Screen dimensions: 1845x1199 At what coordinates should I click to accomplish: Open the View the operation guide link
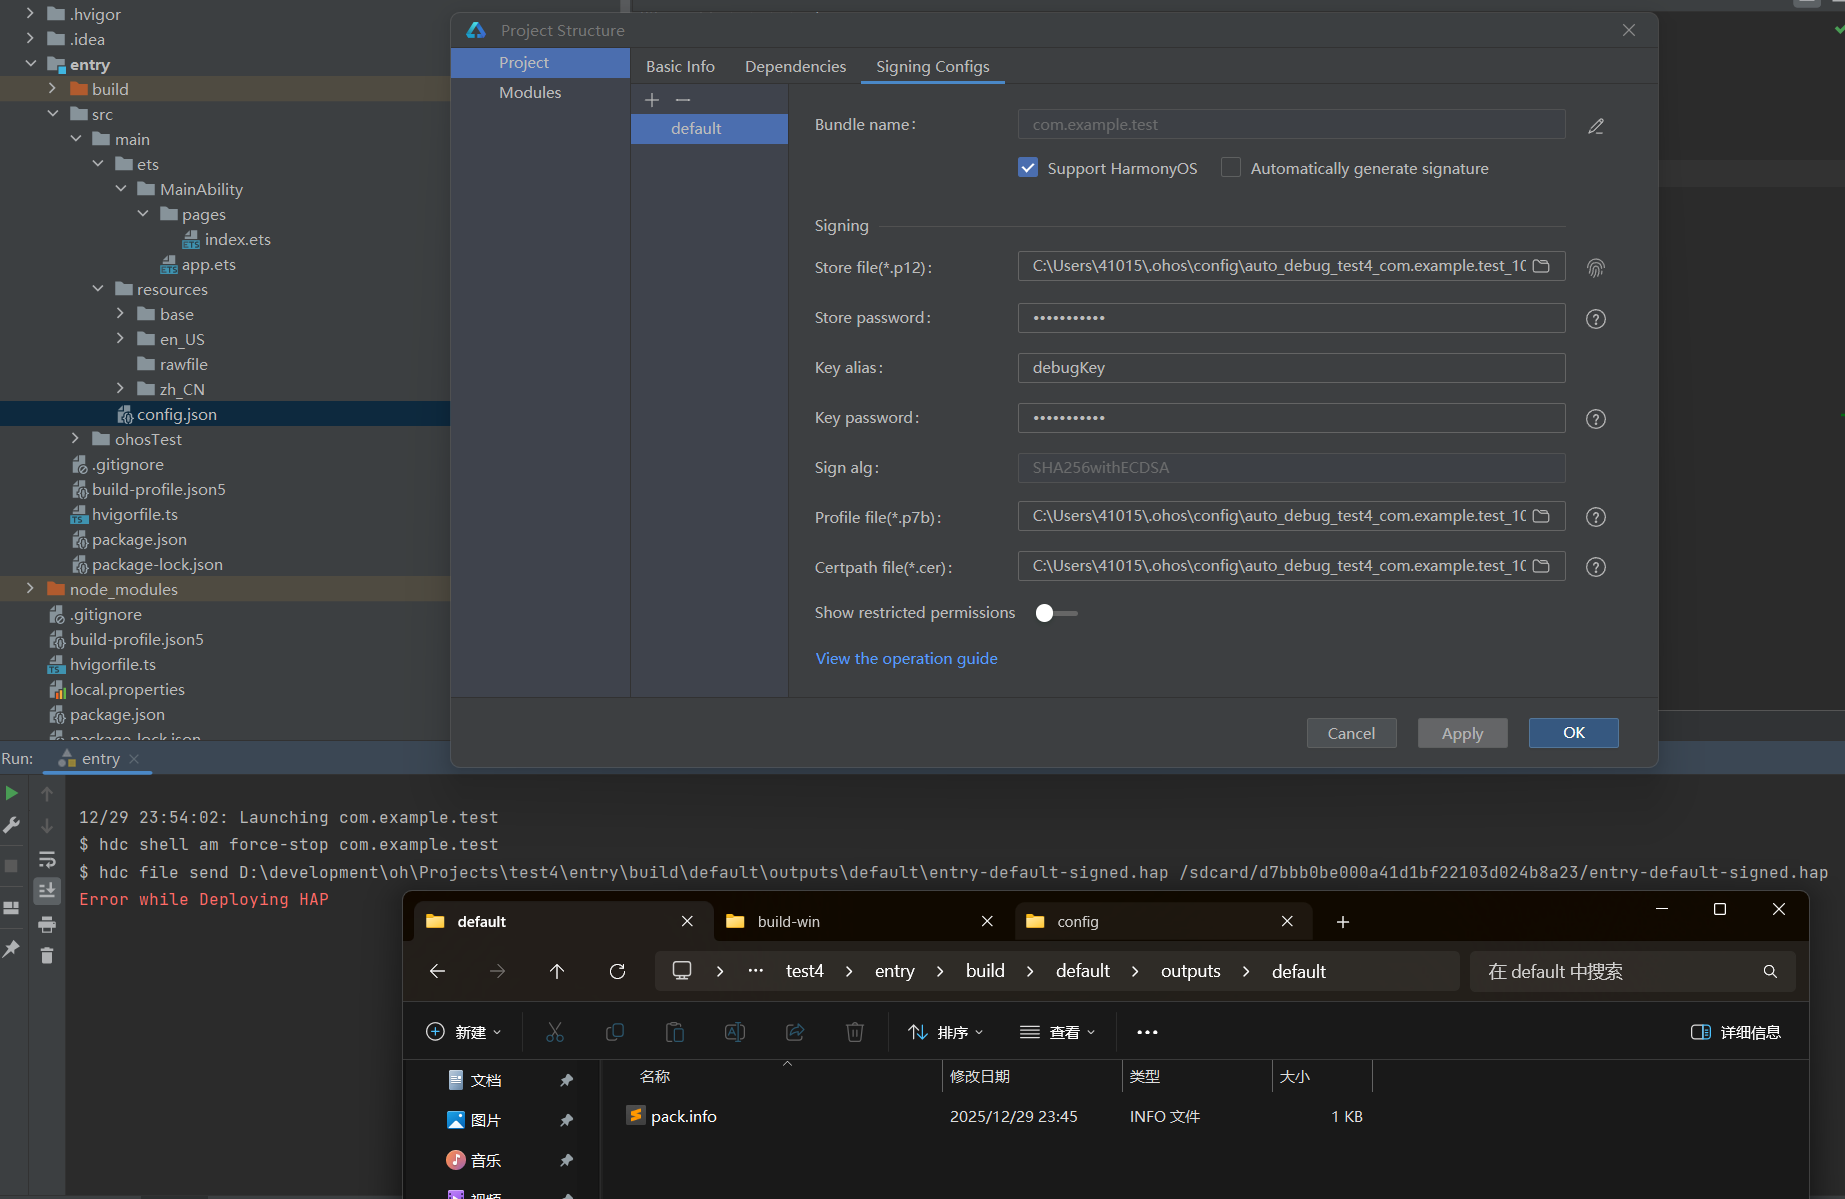(x=906, y=658)
